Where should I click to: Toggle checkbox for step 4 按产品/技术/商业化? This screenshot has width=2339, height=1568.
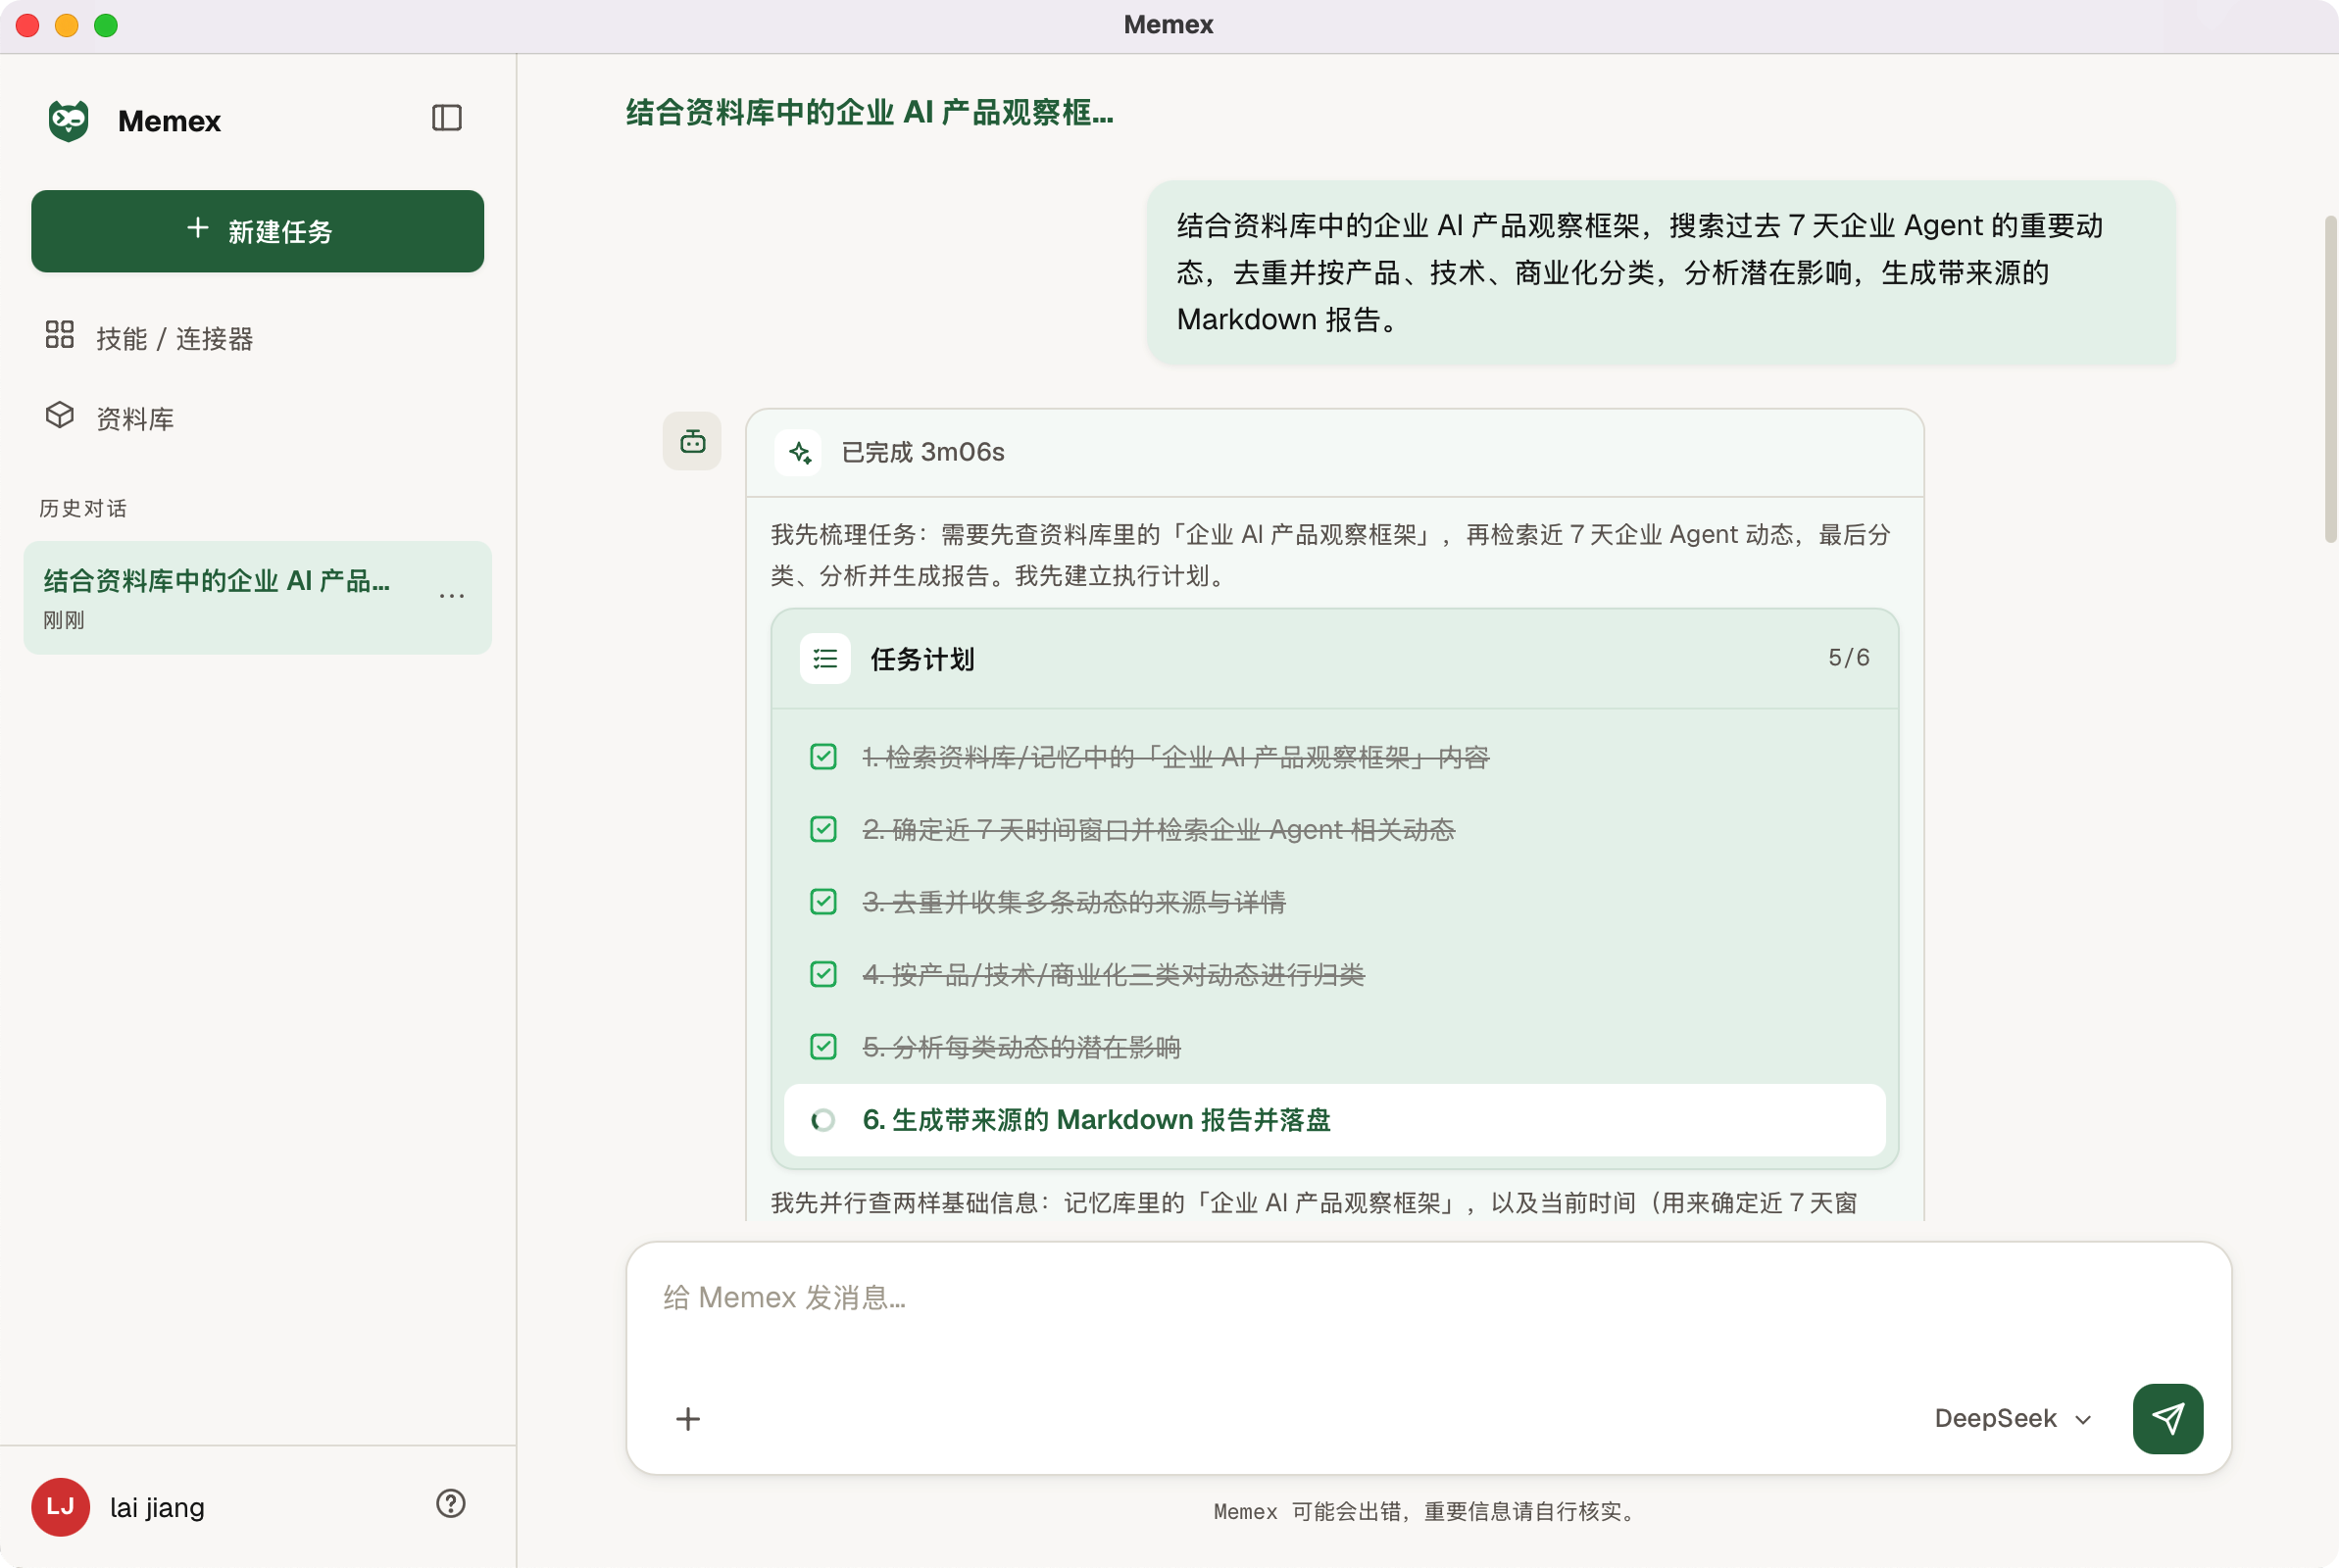click(x=823, y=975)
